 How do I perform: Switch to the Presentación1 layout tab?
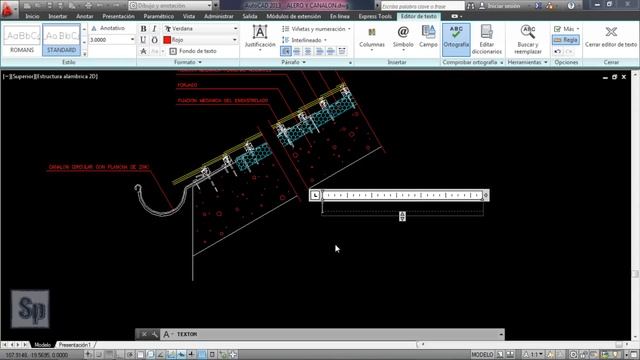pyautogui.click(x=75, y=345)
